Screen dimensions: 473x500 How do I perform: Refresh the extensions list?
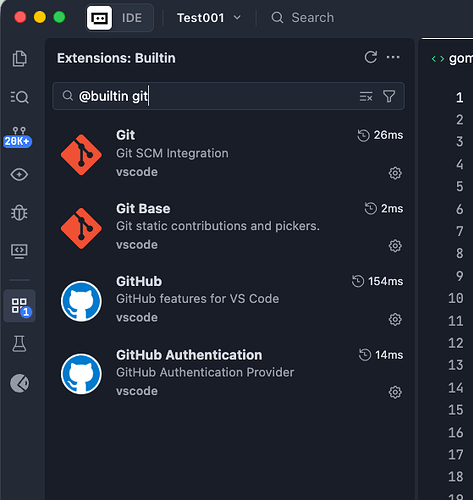[371, 57]
